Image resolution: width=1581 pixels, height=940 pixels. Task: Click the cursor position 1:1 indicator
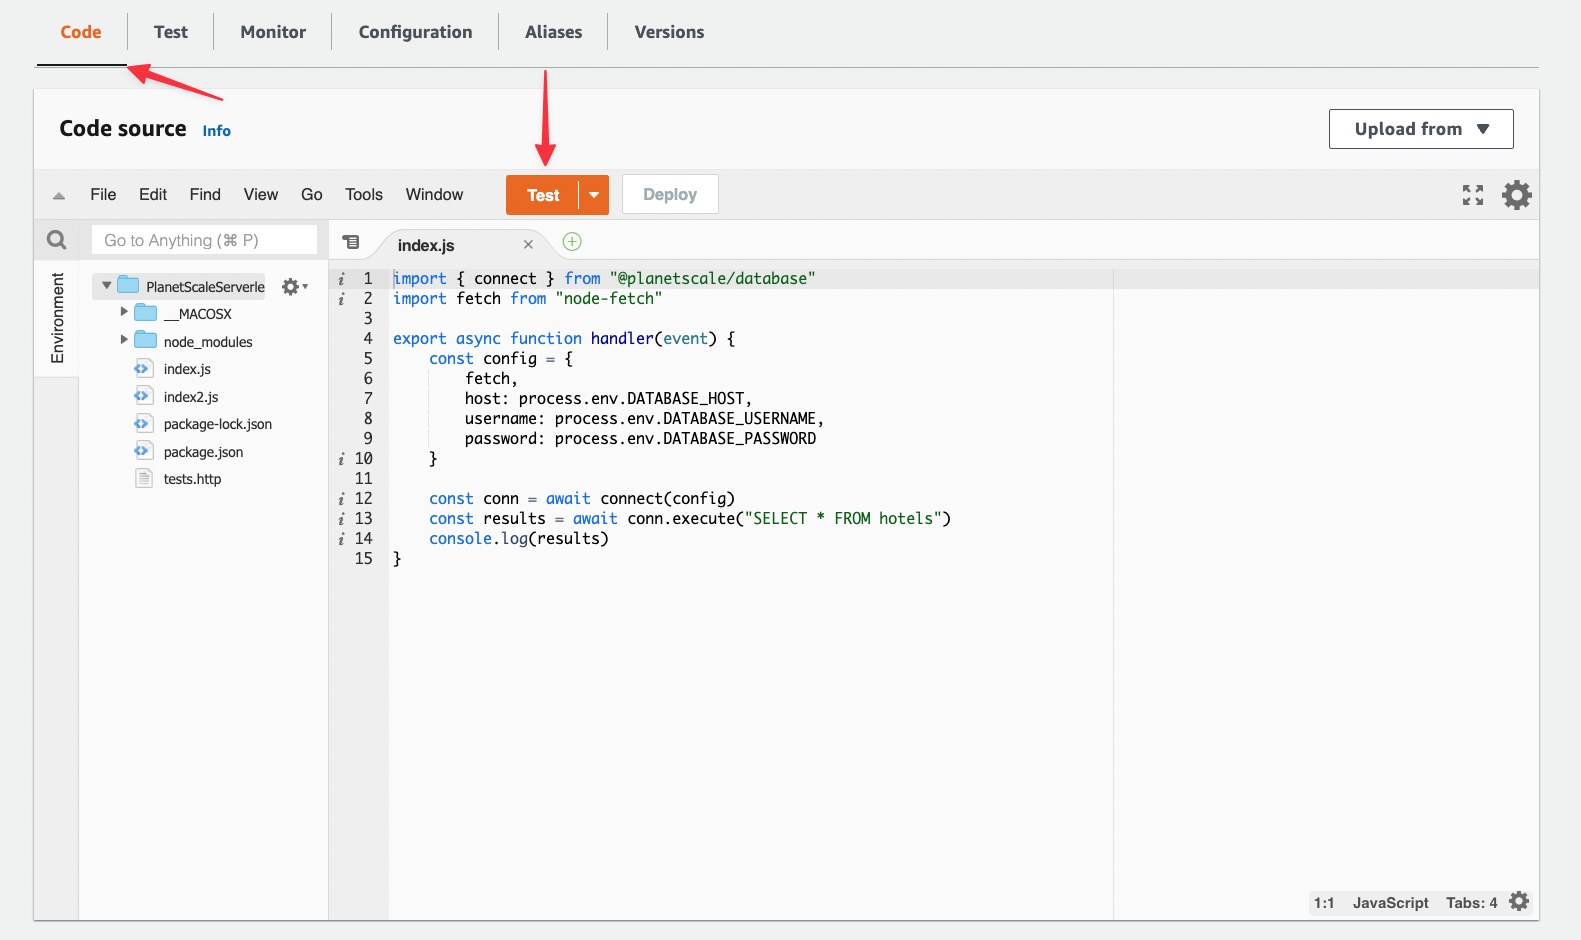click(x=1324, y=903)
